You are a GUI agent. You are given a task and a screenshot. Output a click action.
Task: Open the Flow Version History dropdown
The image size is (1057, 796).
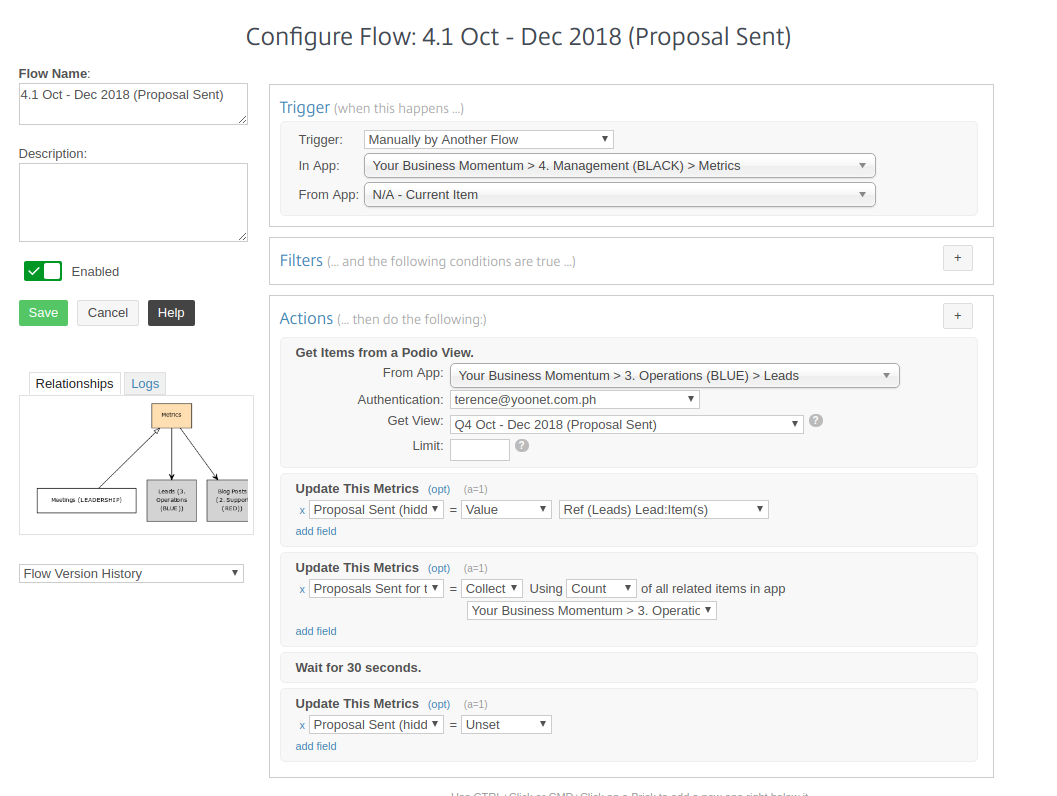[x=131, y=574]
